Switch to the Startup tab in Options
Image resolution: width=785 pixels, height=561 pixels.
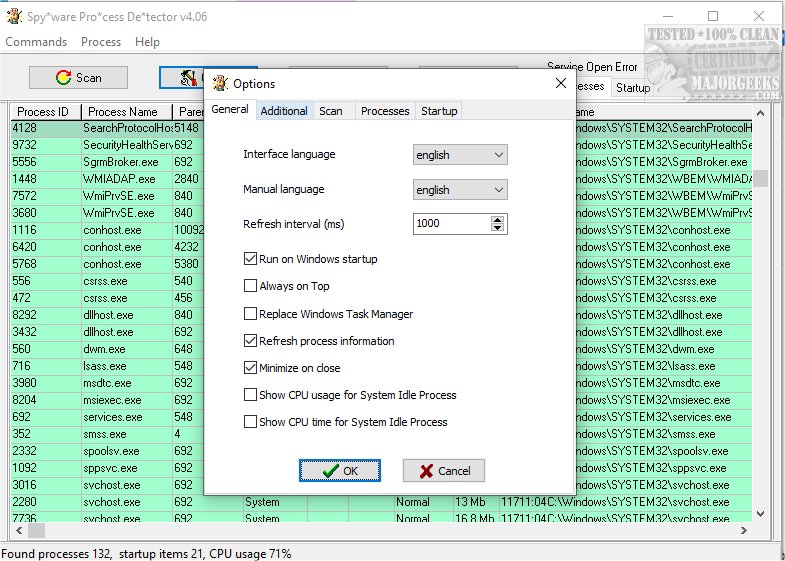(x=439, y=111)
